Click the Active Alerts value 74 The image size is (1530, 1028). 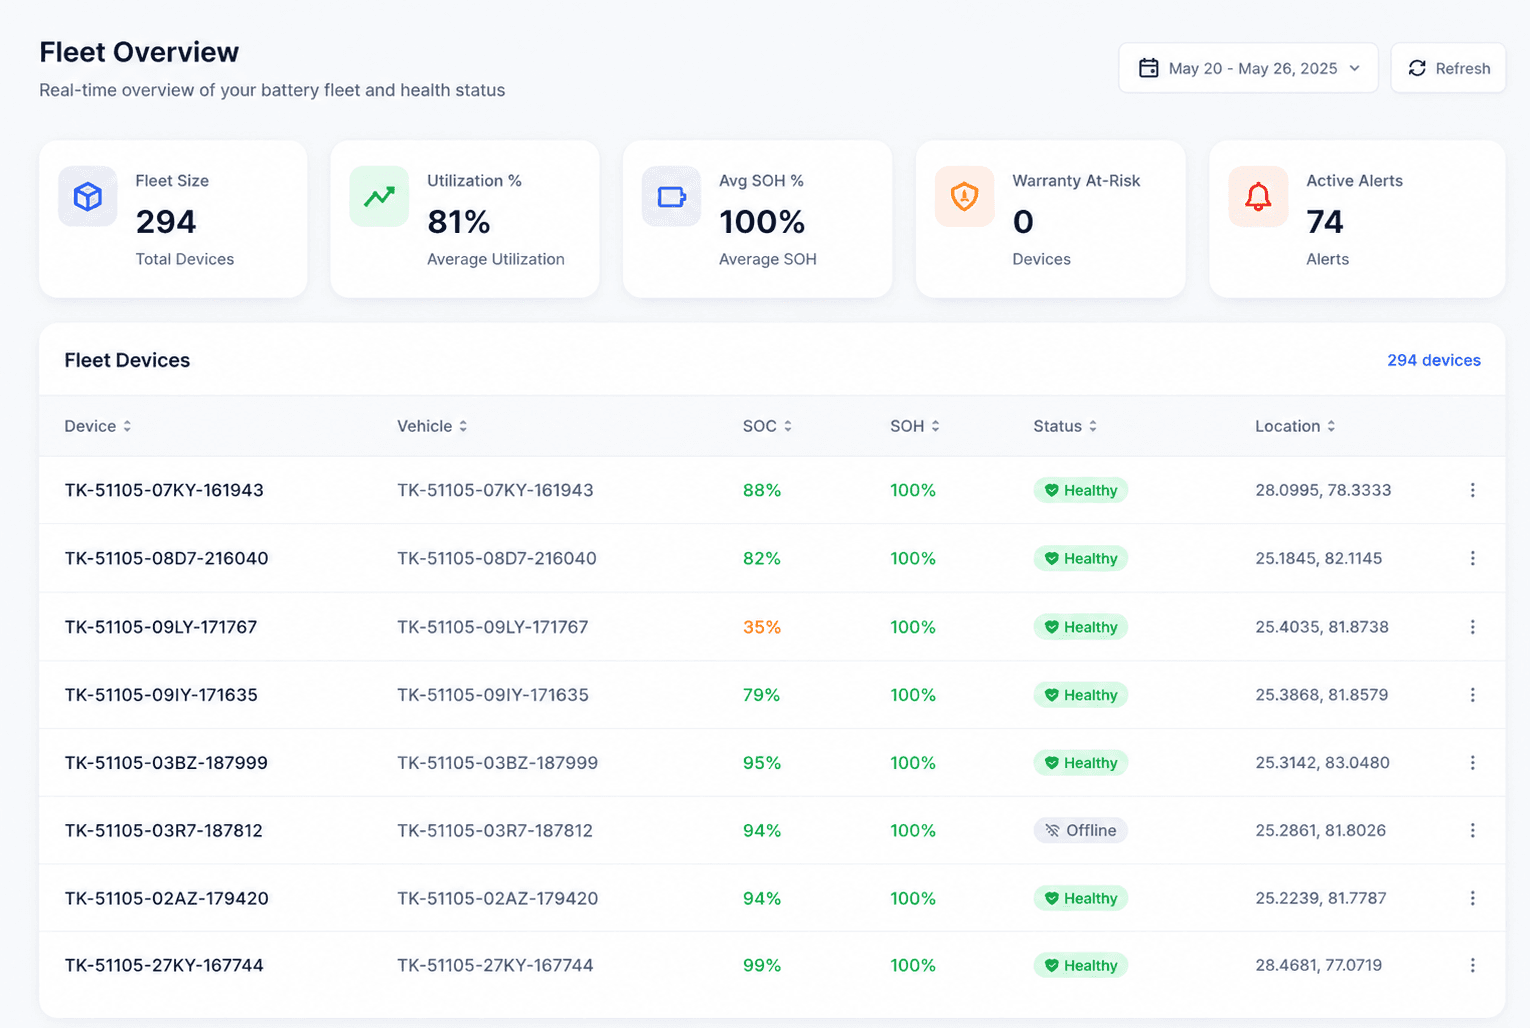[1325, 221]
